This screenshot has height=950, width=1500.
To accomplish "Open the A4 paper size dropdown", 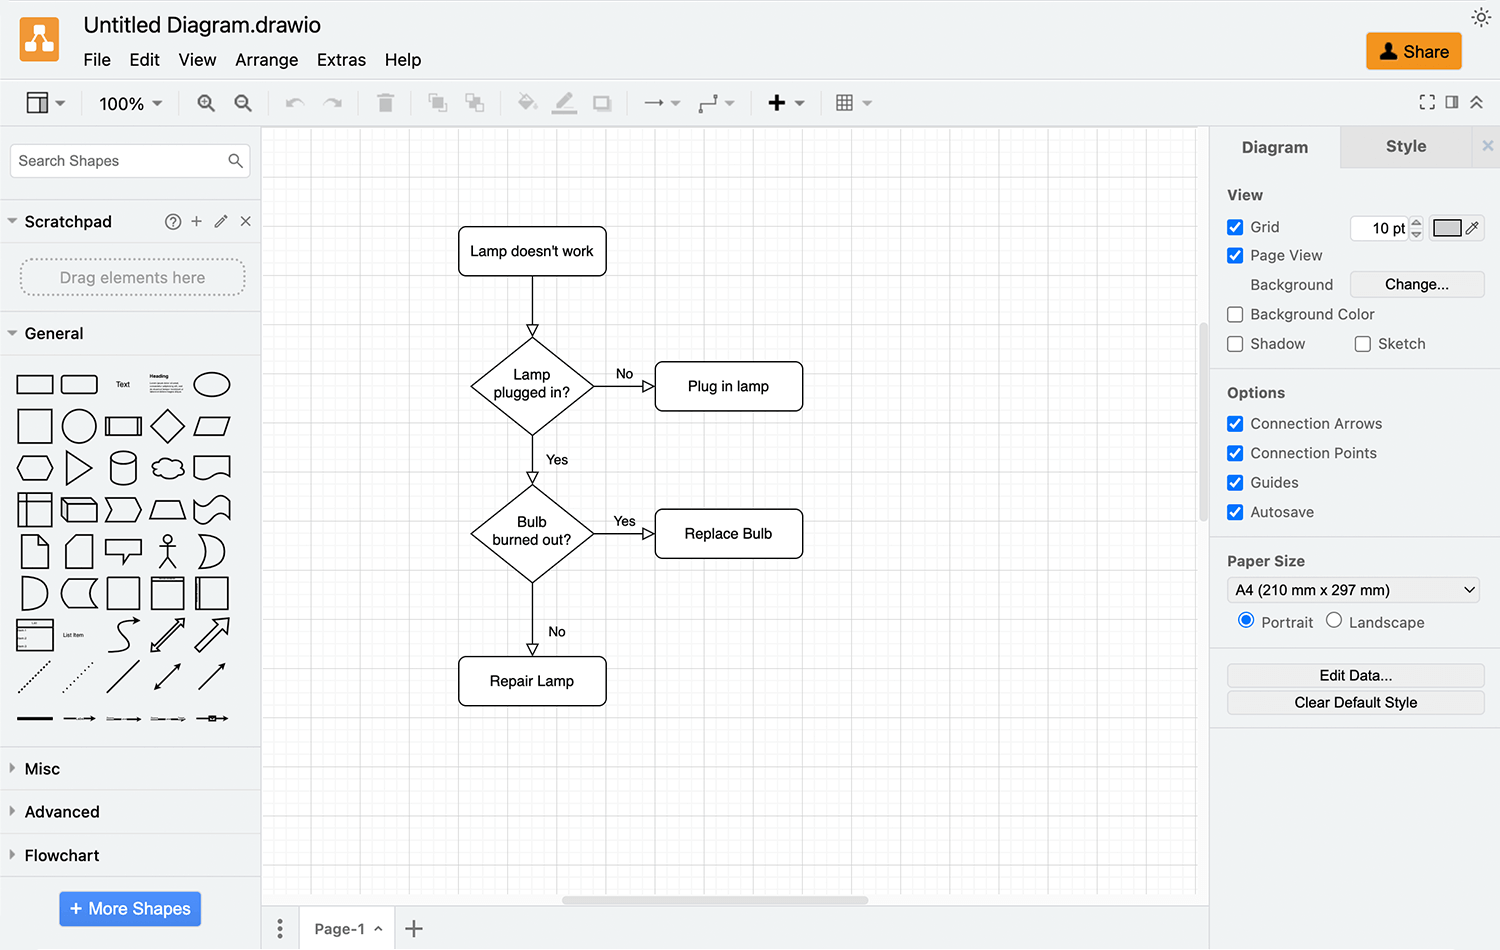I will [1355, 590].
